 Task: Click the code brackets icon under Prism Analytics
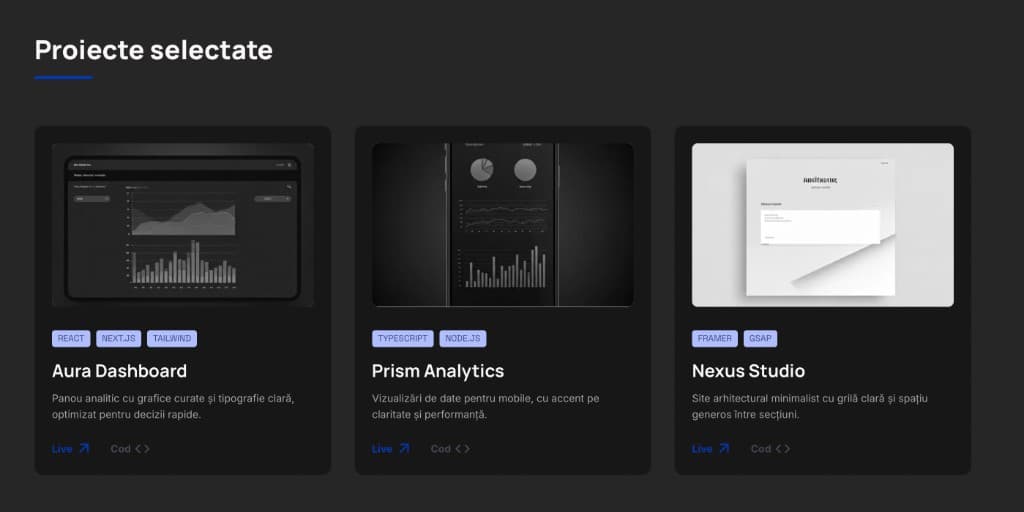tap(462, 449)
